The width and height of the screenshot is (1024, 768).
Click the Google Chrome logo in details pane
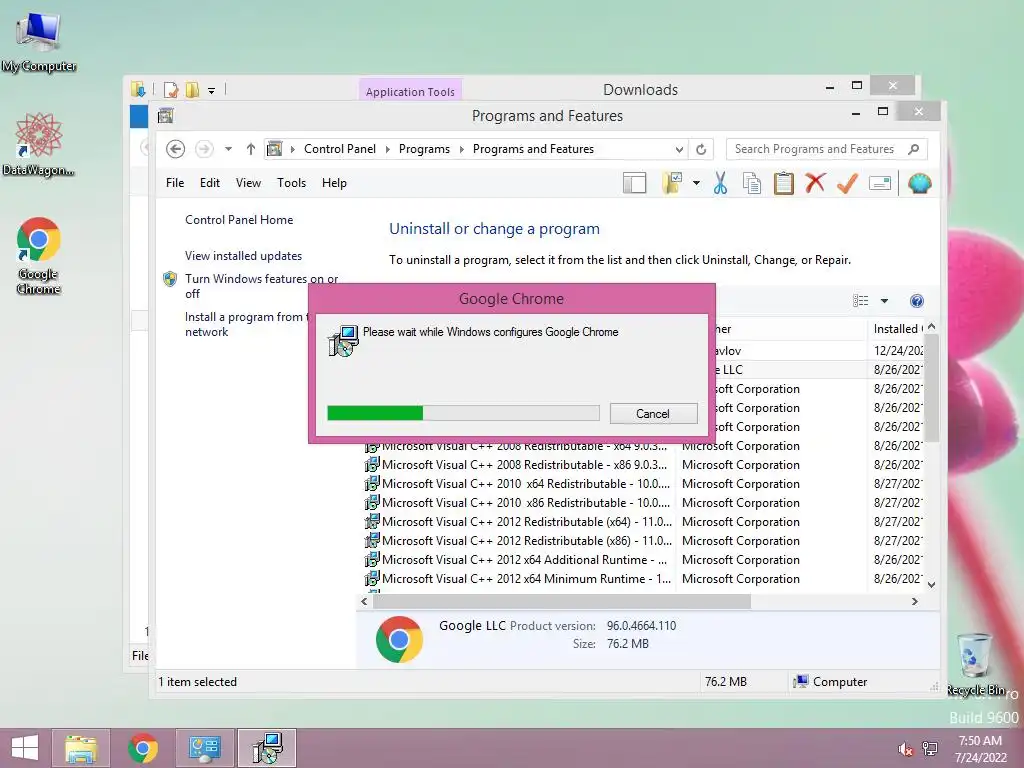399,639
